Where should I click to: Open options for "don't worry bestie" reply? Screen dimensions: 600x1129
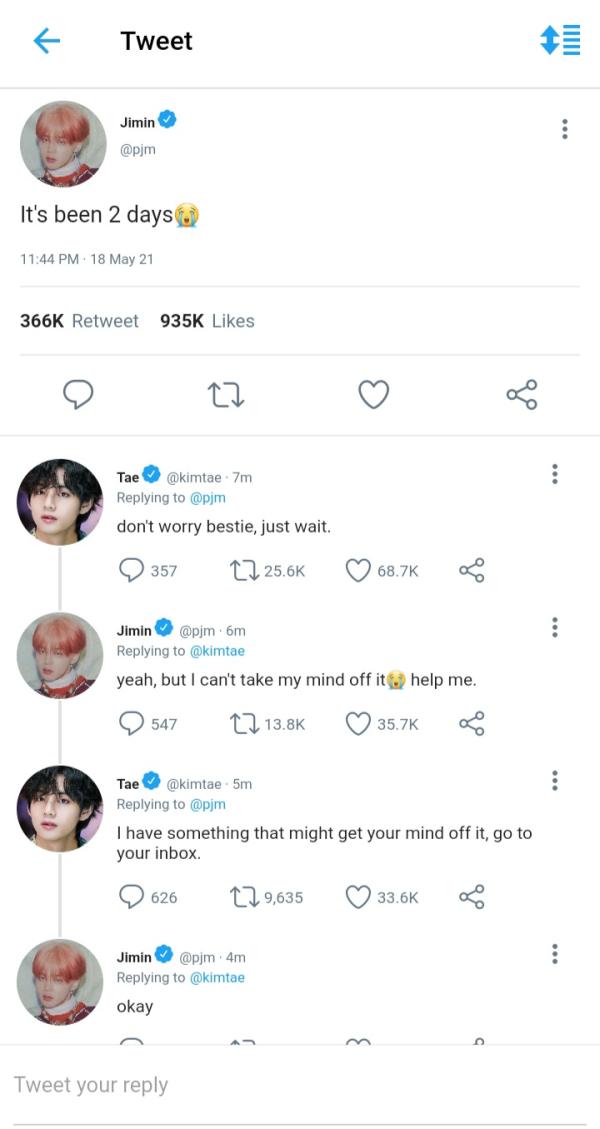point(554,474)
